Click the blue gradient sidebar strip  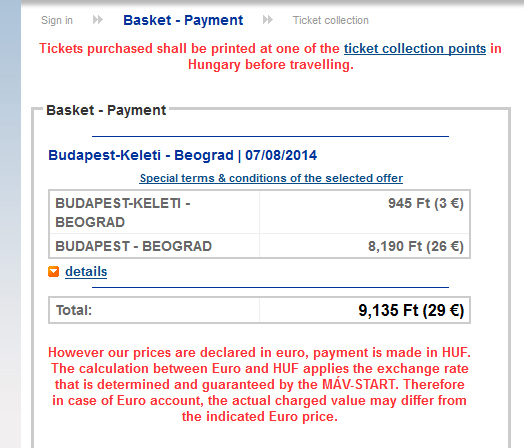[x=10, y=224]
